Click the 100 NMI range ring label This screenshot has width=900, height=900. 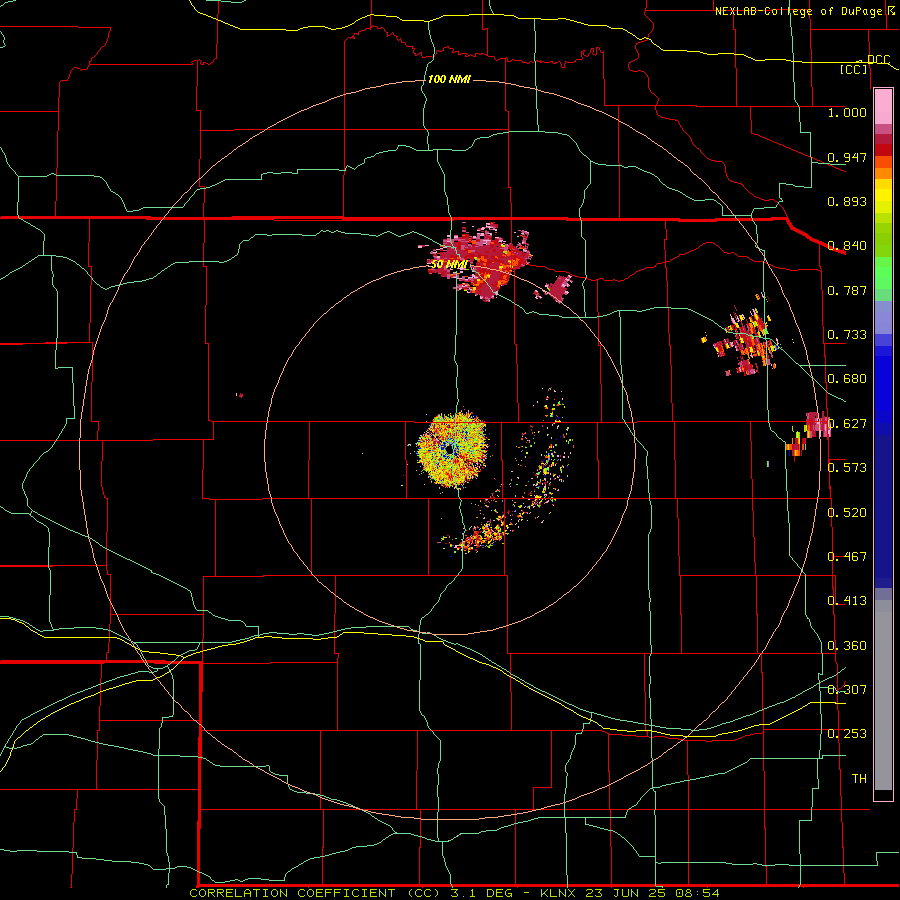(x=449, y=79)
